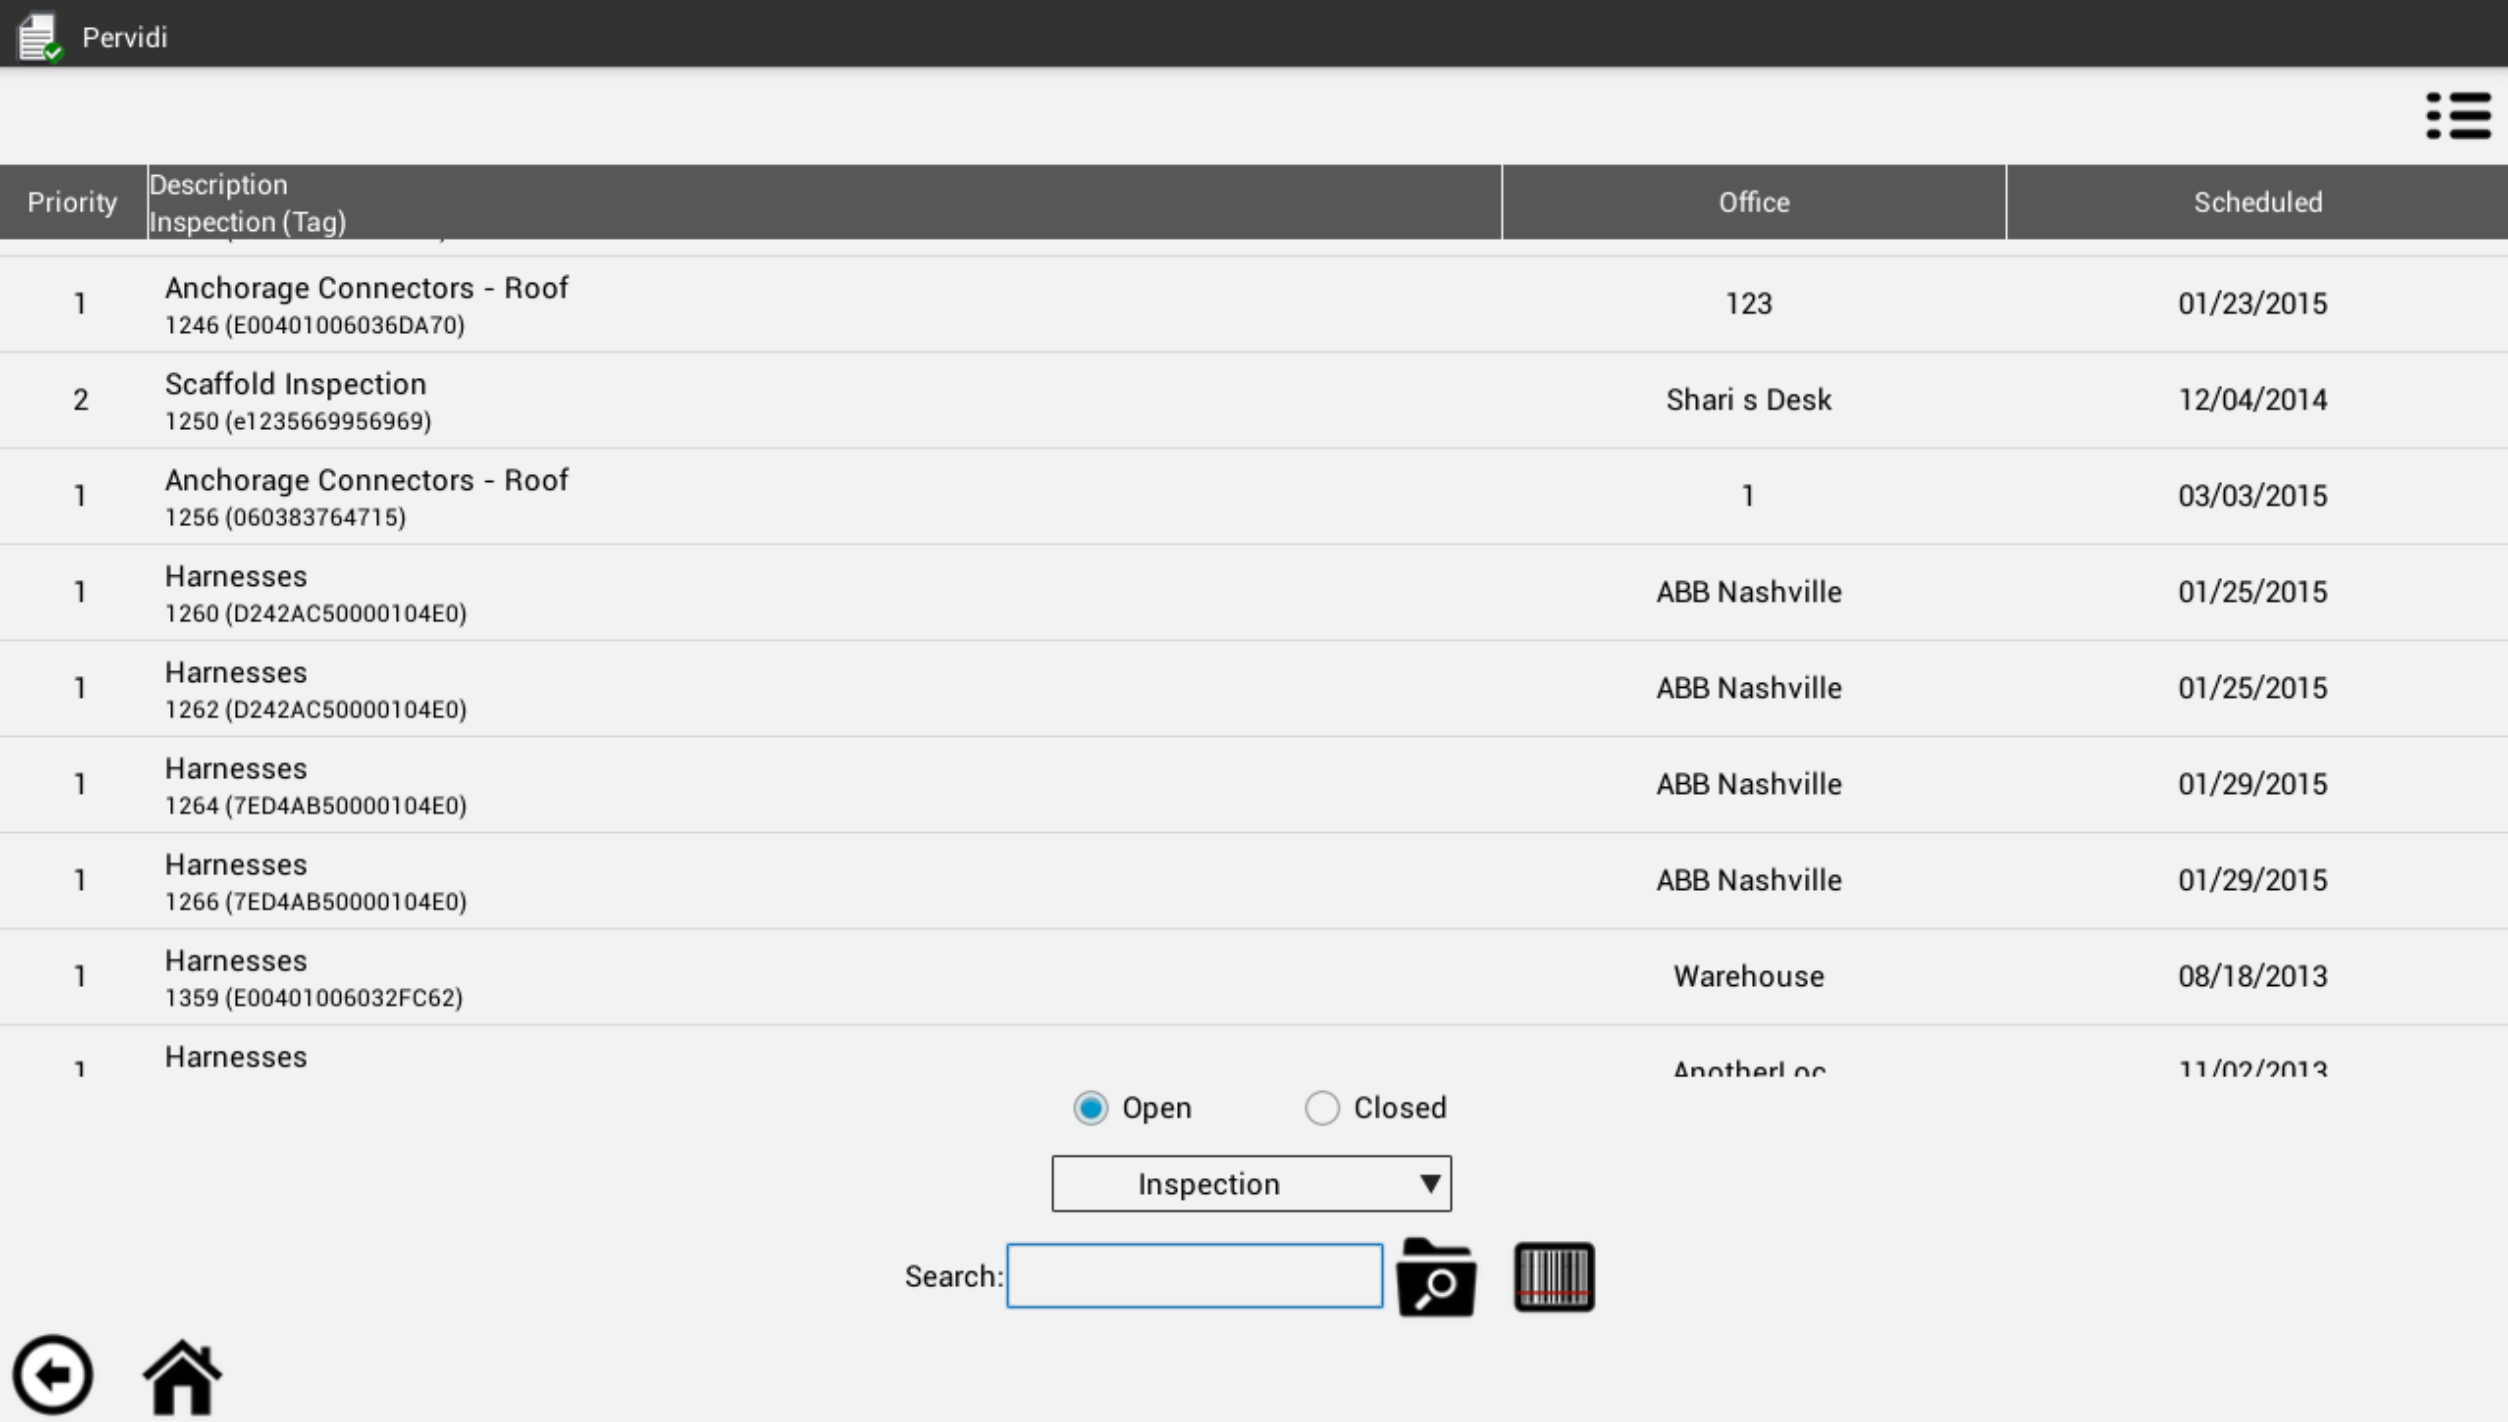Screen dimensions: 2508x1422
Task: Focus the Search input field
Action: tap(1194, 1276)
